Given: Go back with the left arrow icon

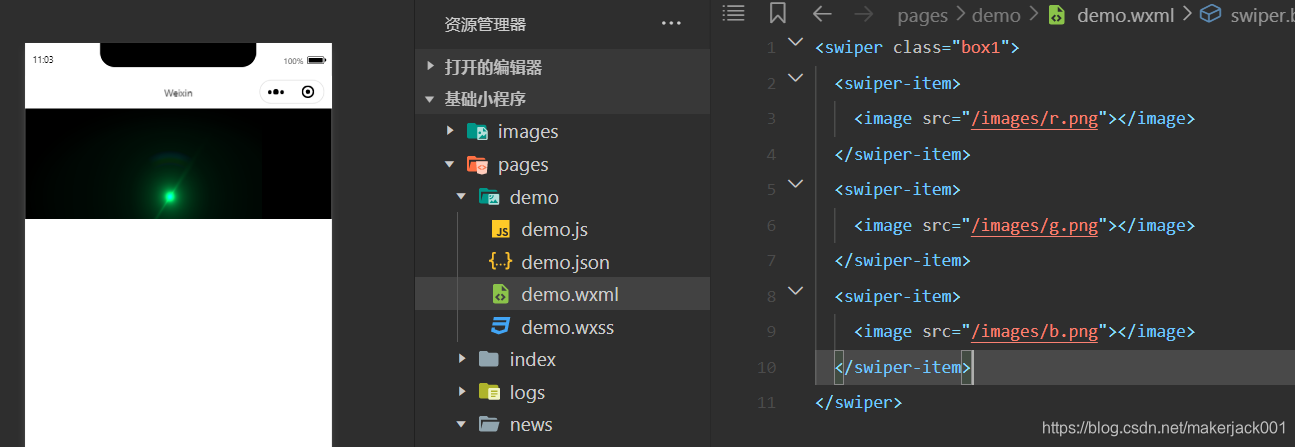Looking at the screenshot, I should pyautogui.click(x=822, y=13).
